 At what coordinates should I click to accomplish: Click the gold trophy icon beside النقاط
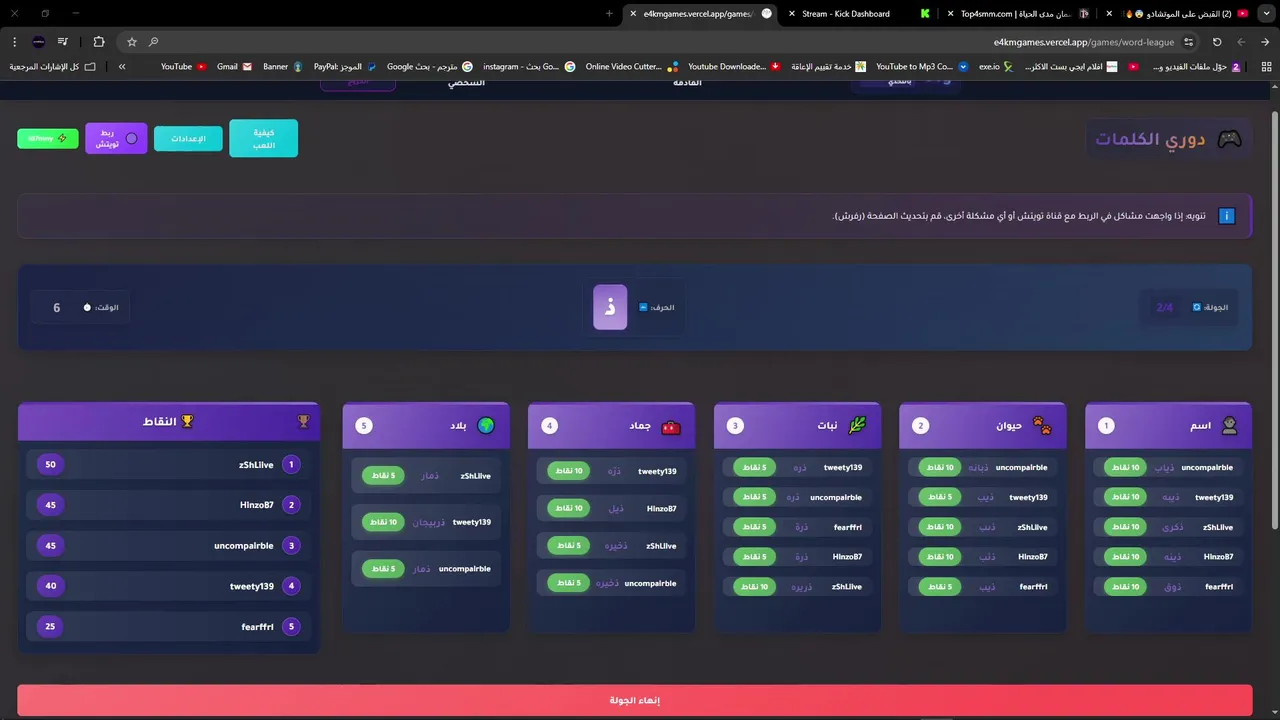(x=187, y=422)
